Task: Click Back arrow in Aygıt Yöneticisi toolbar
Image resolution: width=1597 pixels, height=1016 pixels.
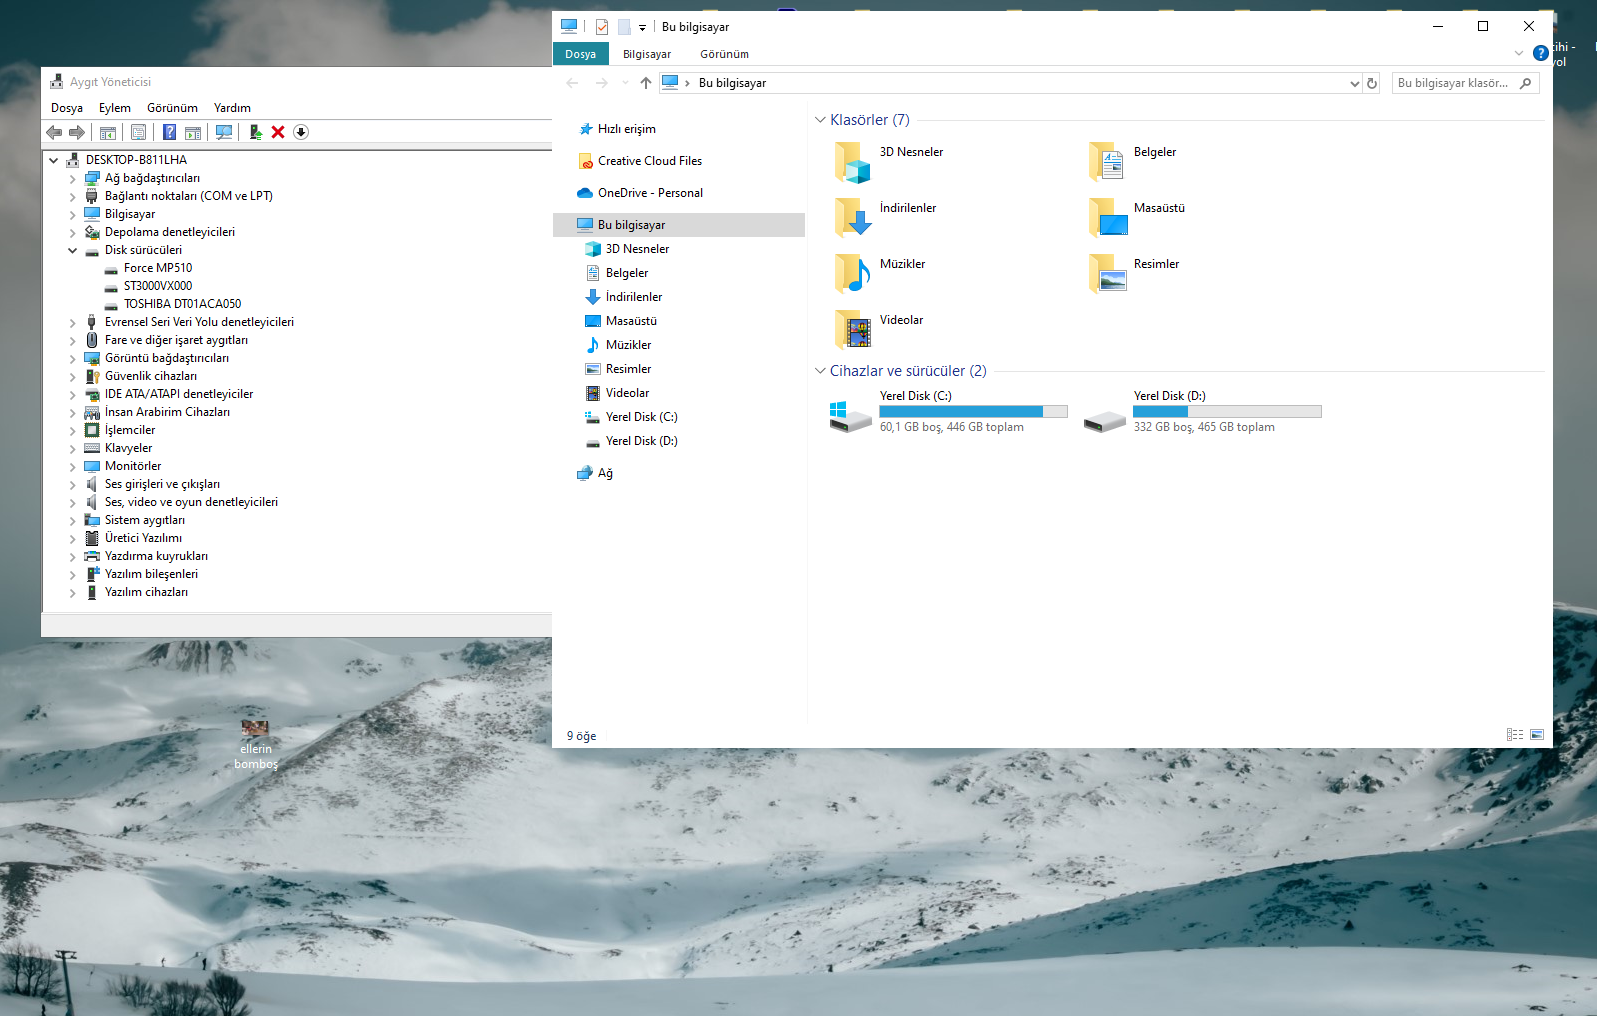Action: coord(54,132)
